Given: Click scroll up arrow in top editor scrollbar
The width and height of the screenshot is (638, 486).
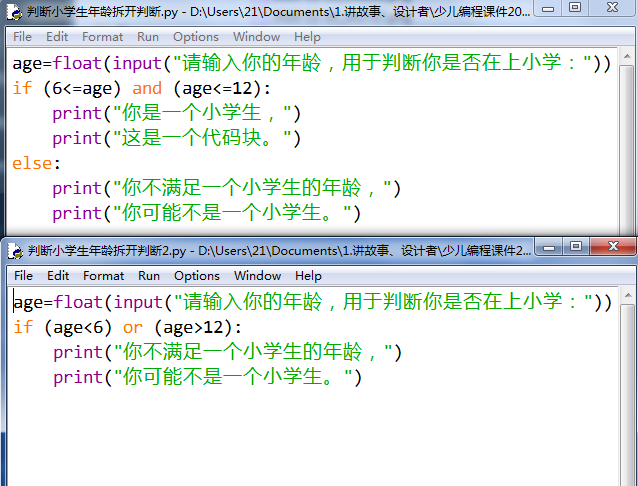Looking at the screenshot, I should 627,57.
